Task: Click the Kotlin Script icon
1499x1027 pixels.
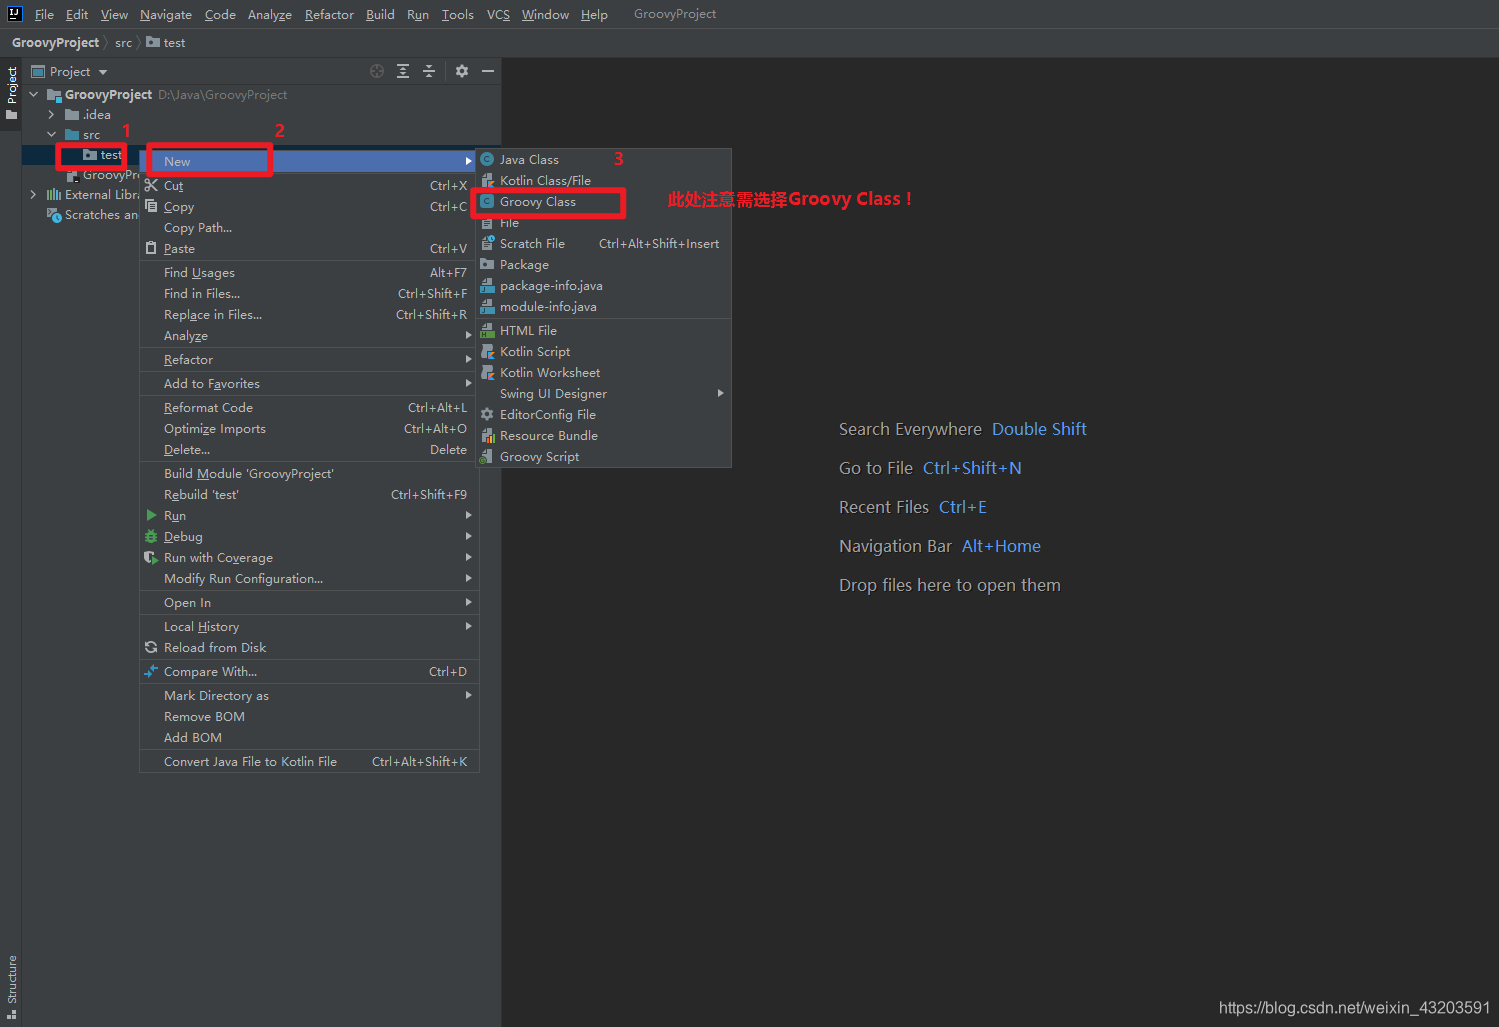Action: [x=487, y=351]
